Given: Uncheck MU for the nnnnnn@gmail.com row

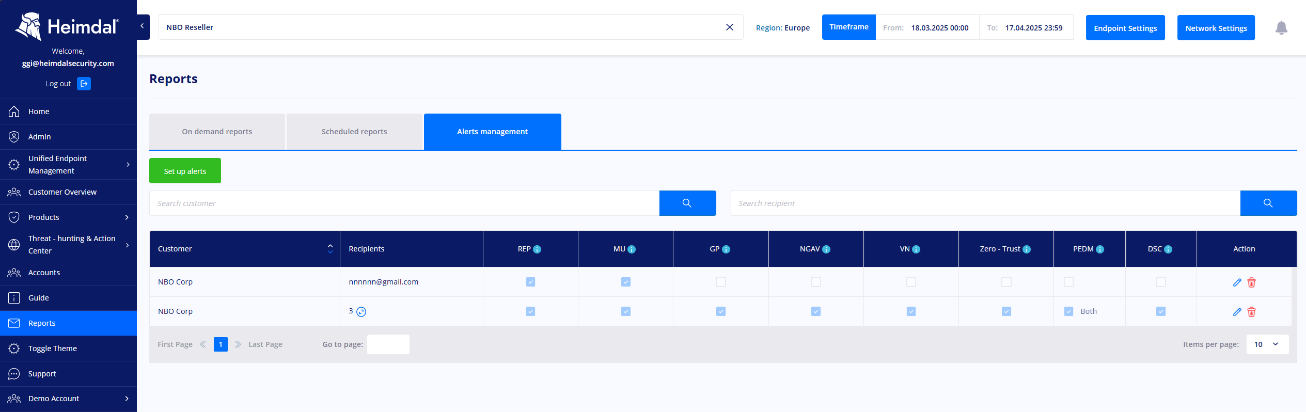Looking at the screenshot, I should pos(625,282).
